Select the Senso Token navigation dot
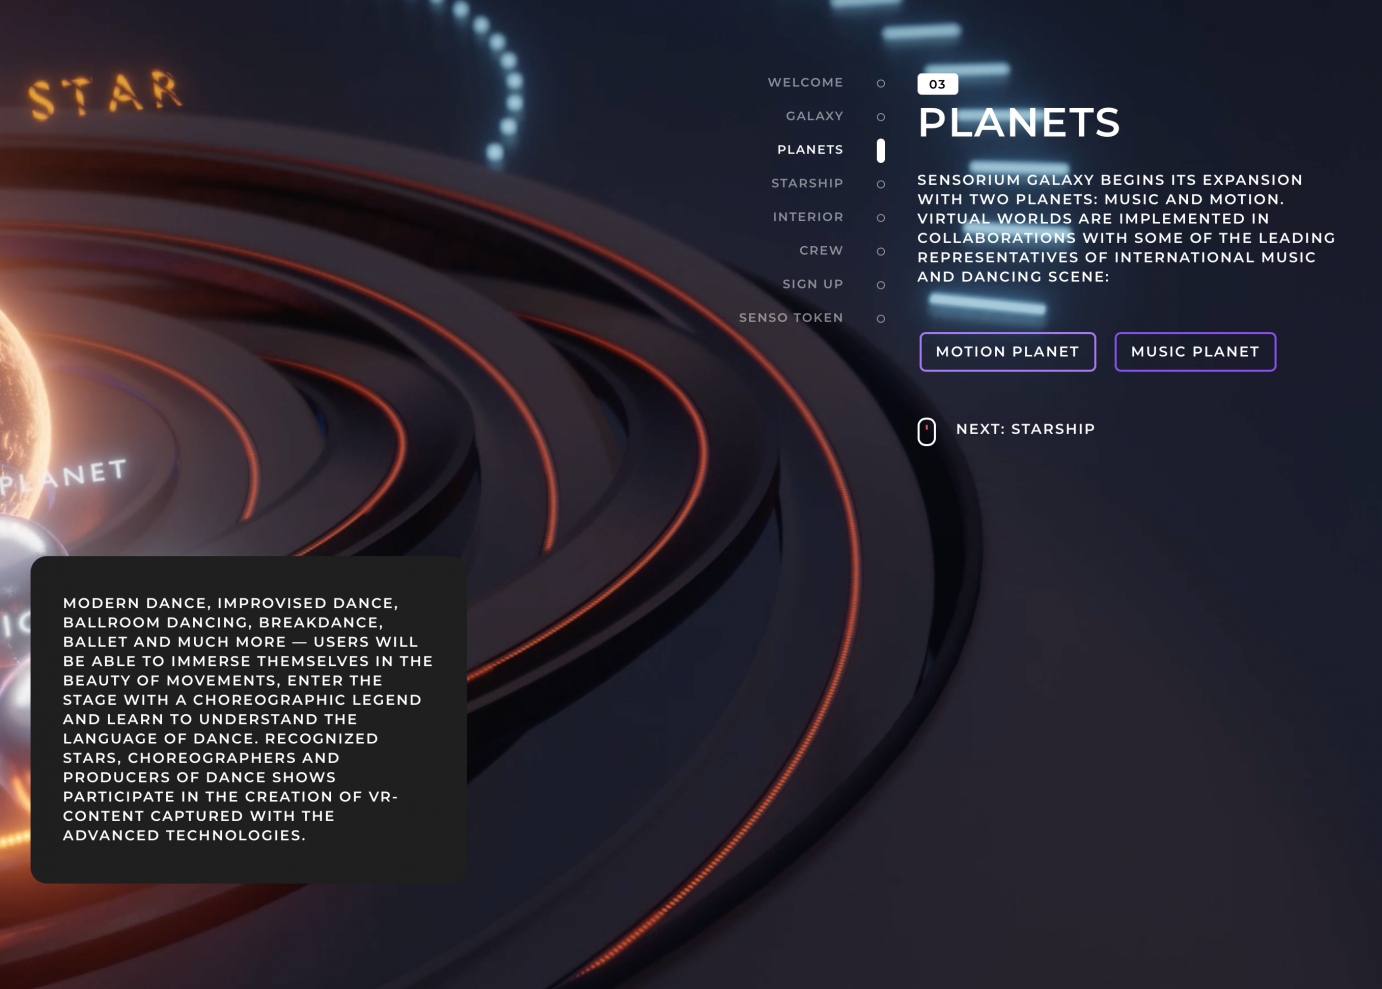This screenshot has height=989, width=1382. (x=880, y=319)
